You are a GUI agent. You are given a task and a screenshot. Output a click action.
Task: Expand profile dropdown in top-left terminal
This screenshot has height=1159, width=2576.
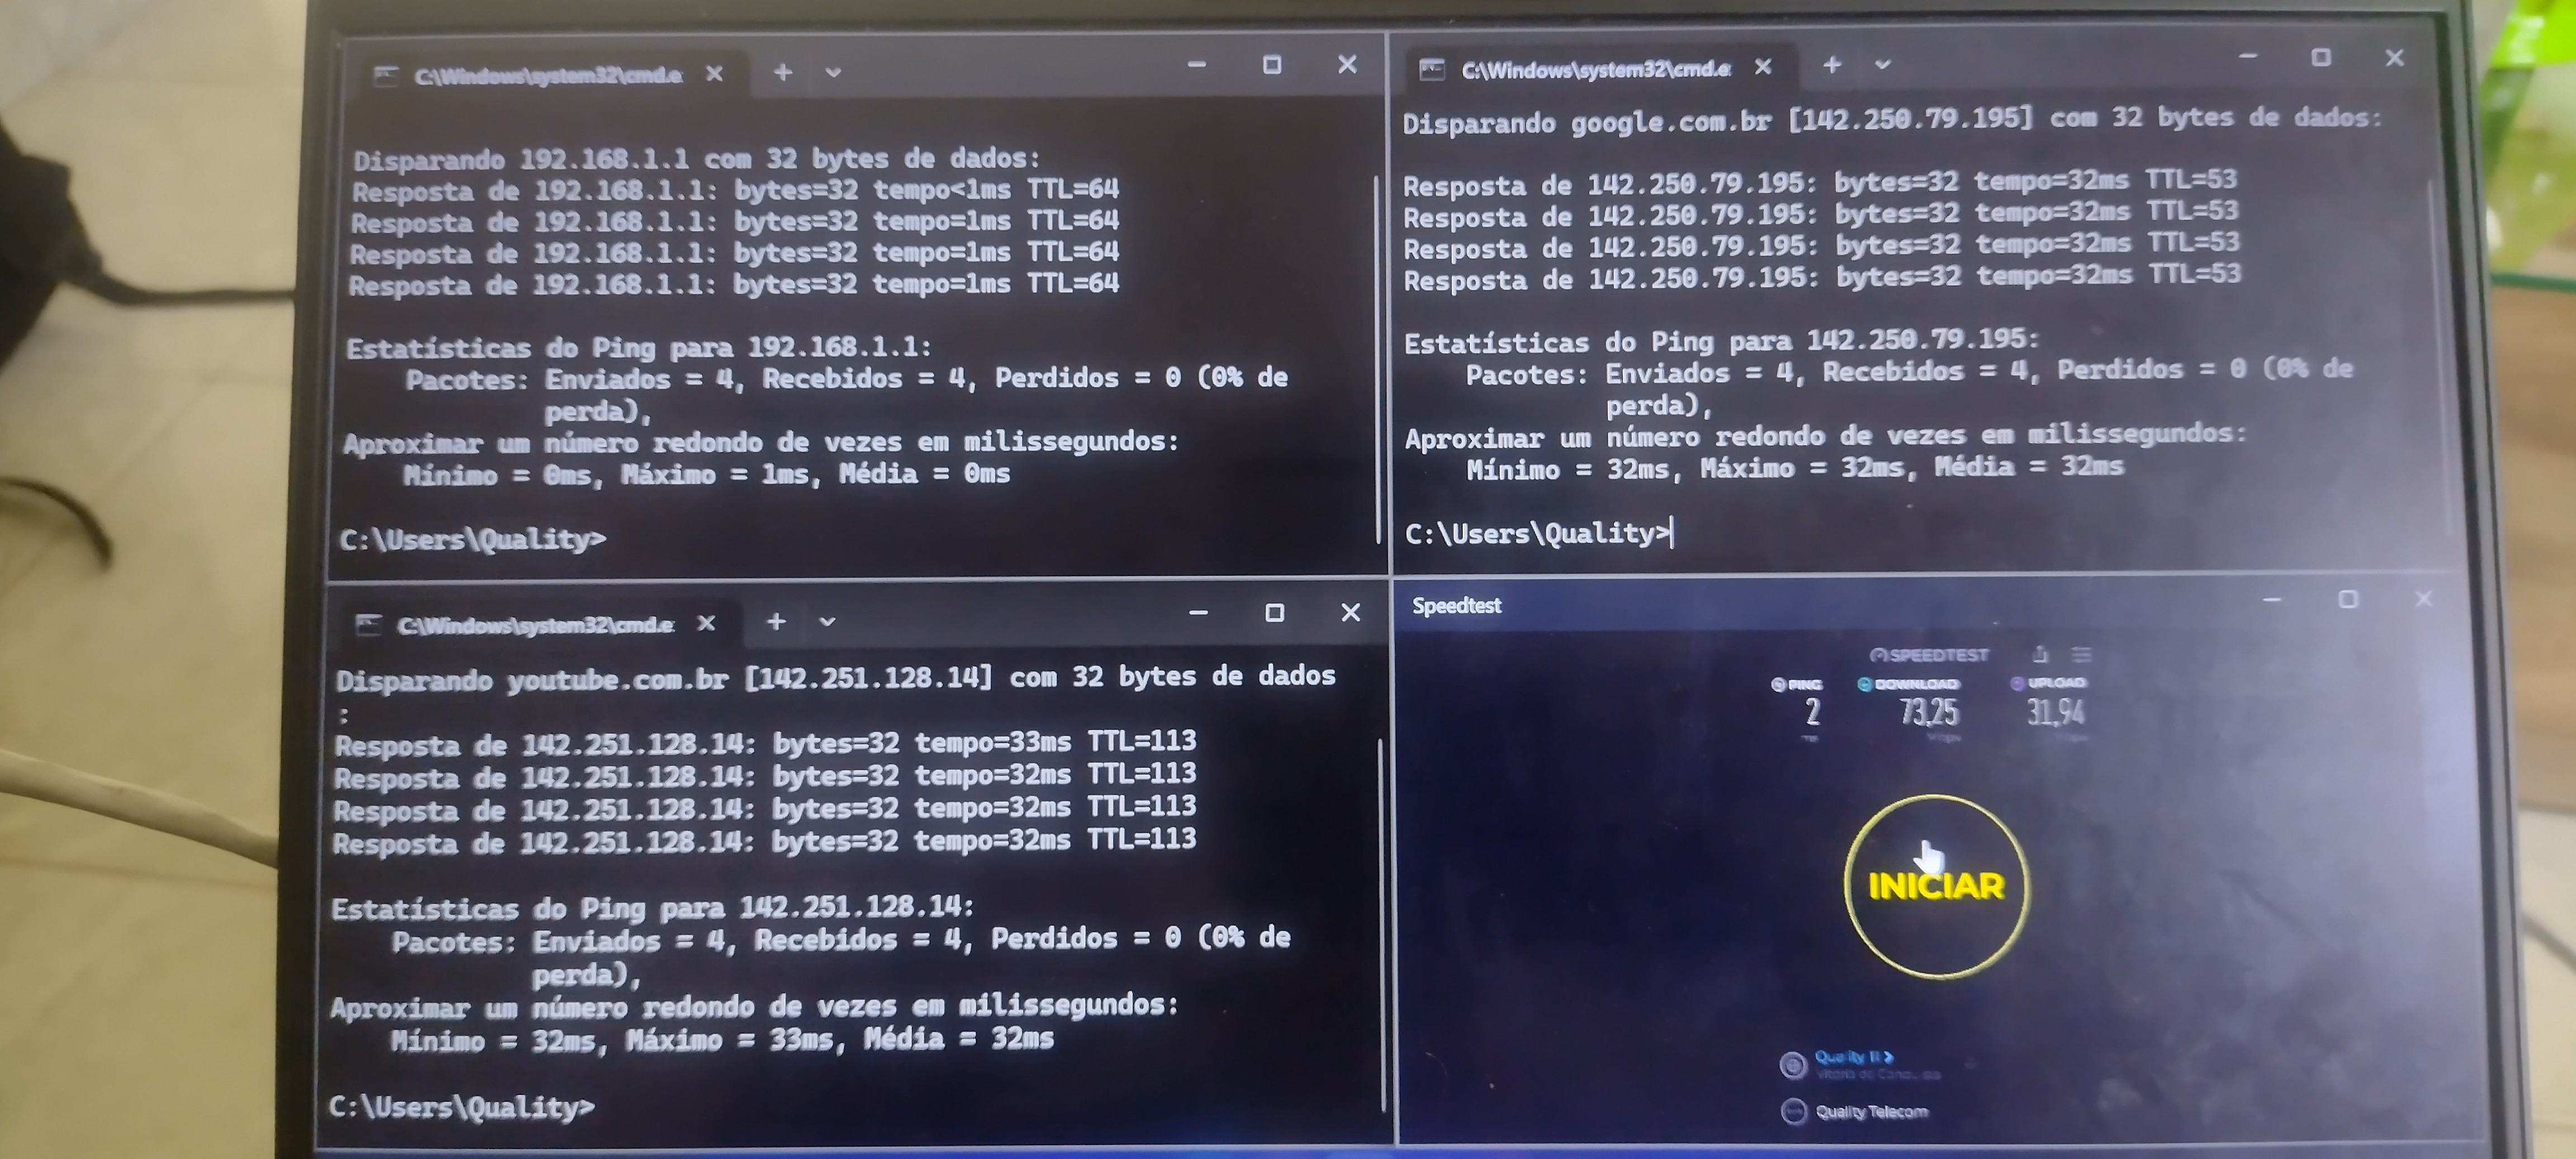833,72
